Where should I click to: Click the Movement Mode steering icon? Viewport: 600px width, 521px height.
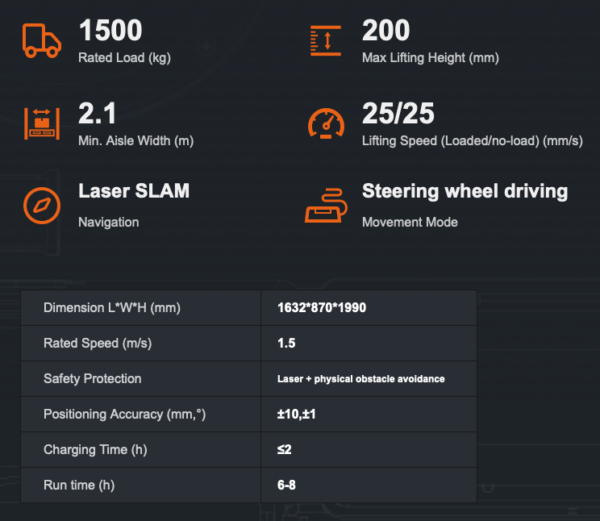point(326,205)
